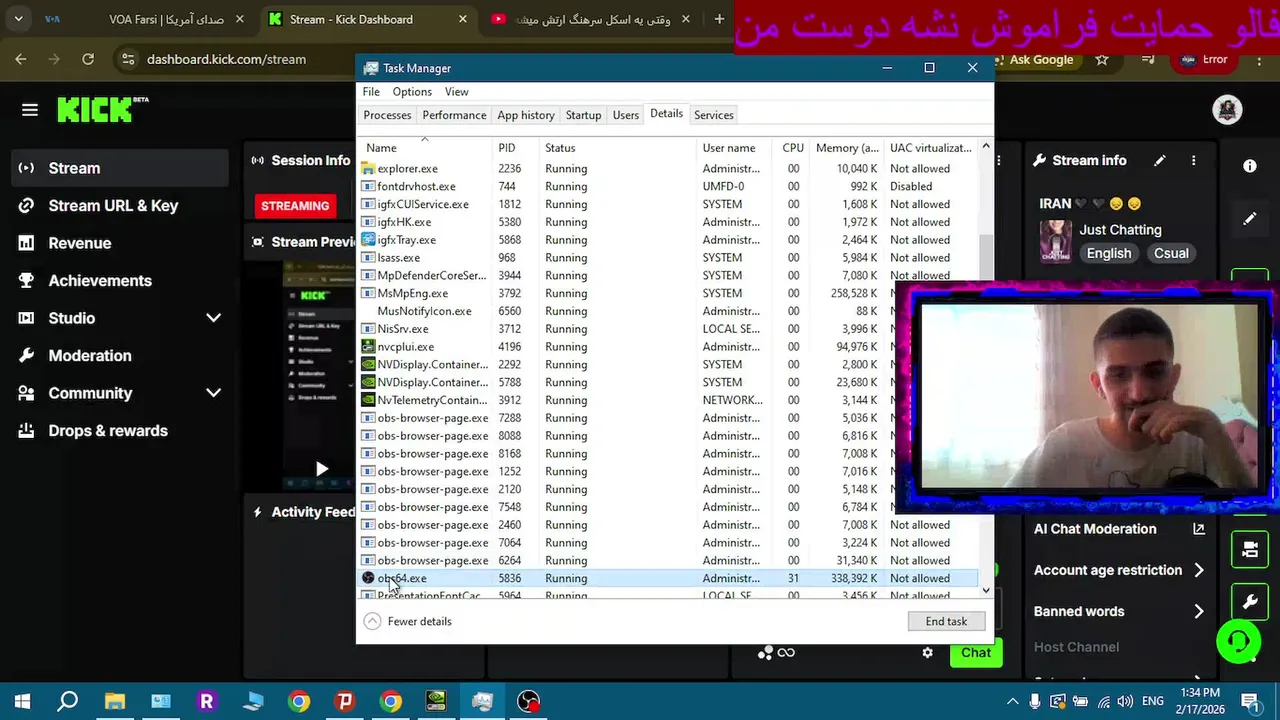
Task: Expand the Community sidebar section
Action: 213,393
